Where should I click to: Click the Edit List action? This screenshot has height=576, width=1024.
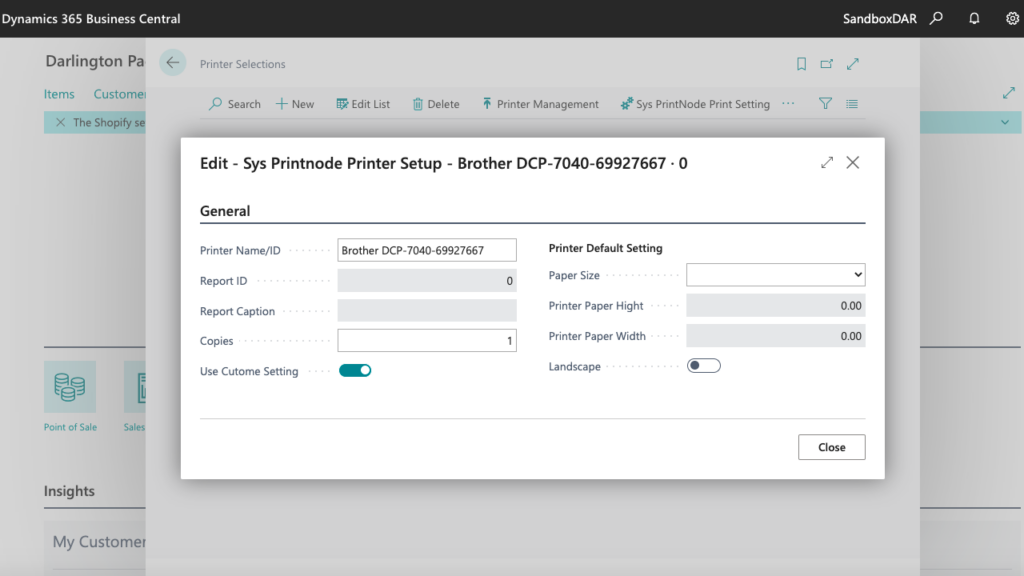click(363, 104)
